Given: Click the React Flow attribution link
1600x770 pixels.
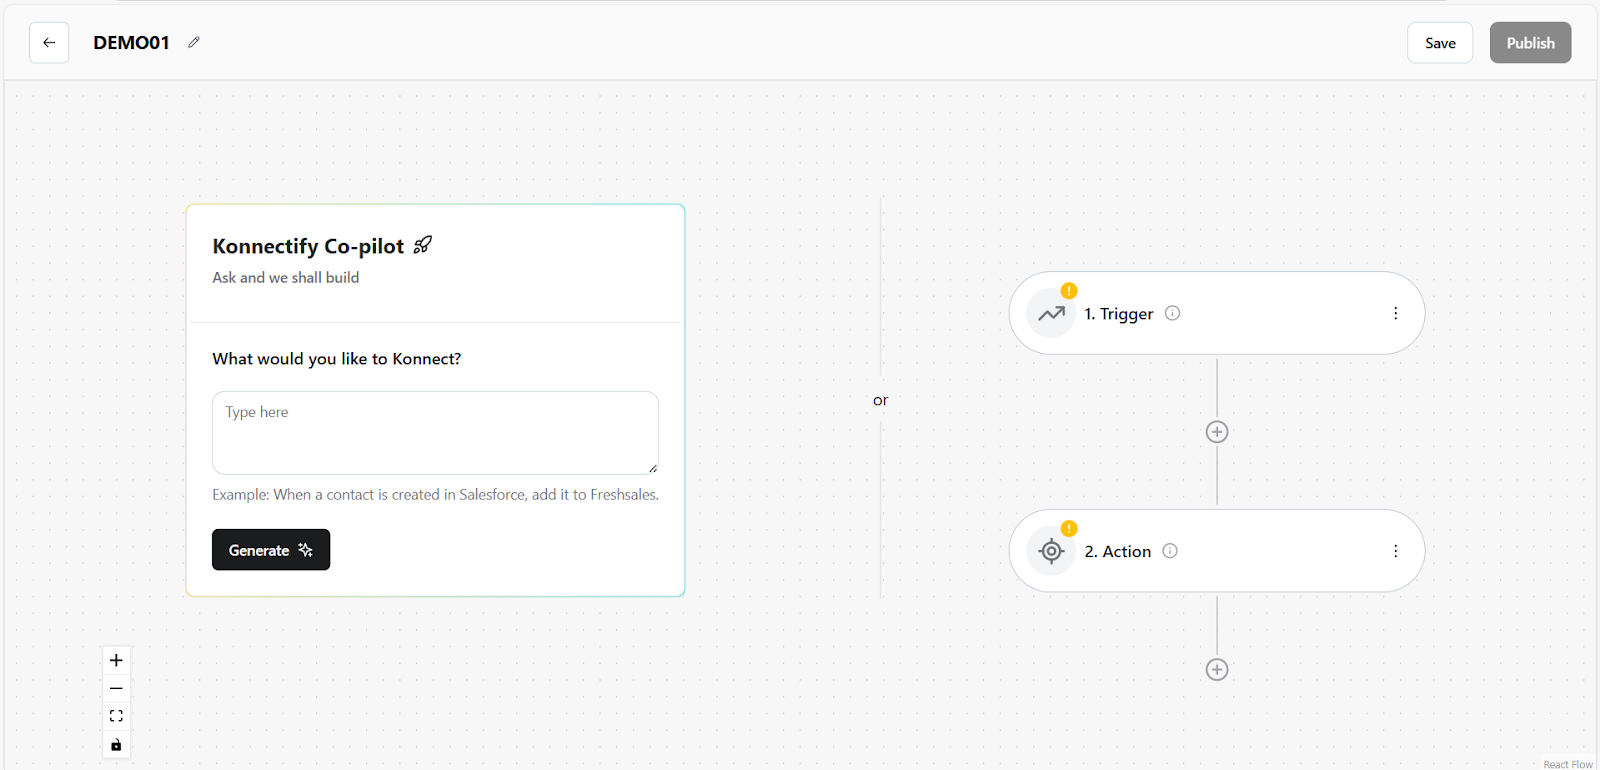Looking at the screenshot, I should [1568, 764].
